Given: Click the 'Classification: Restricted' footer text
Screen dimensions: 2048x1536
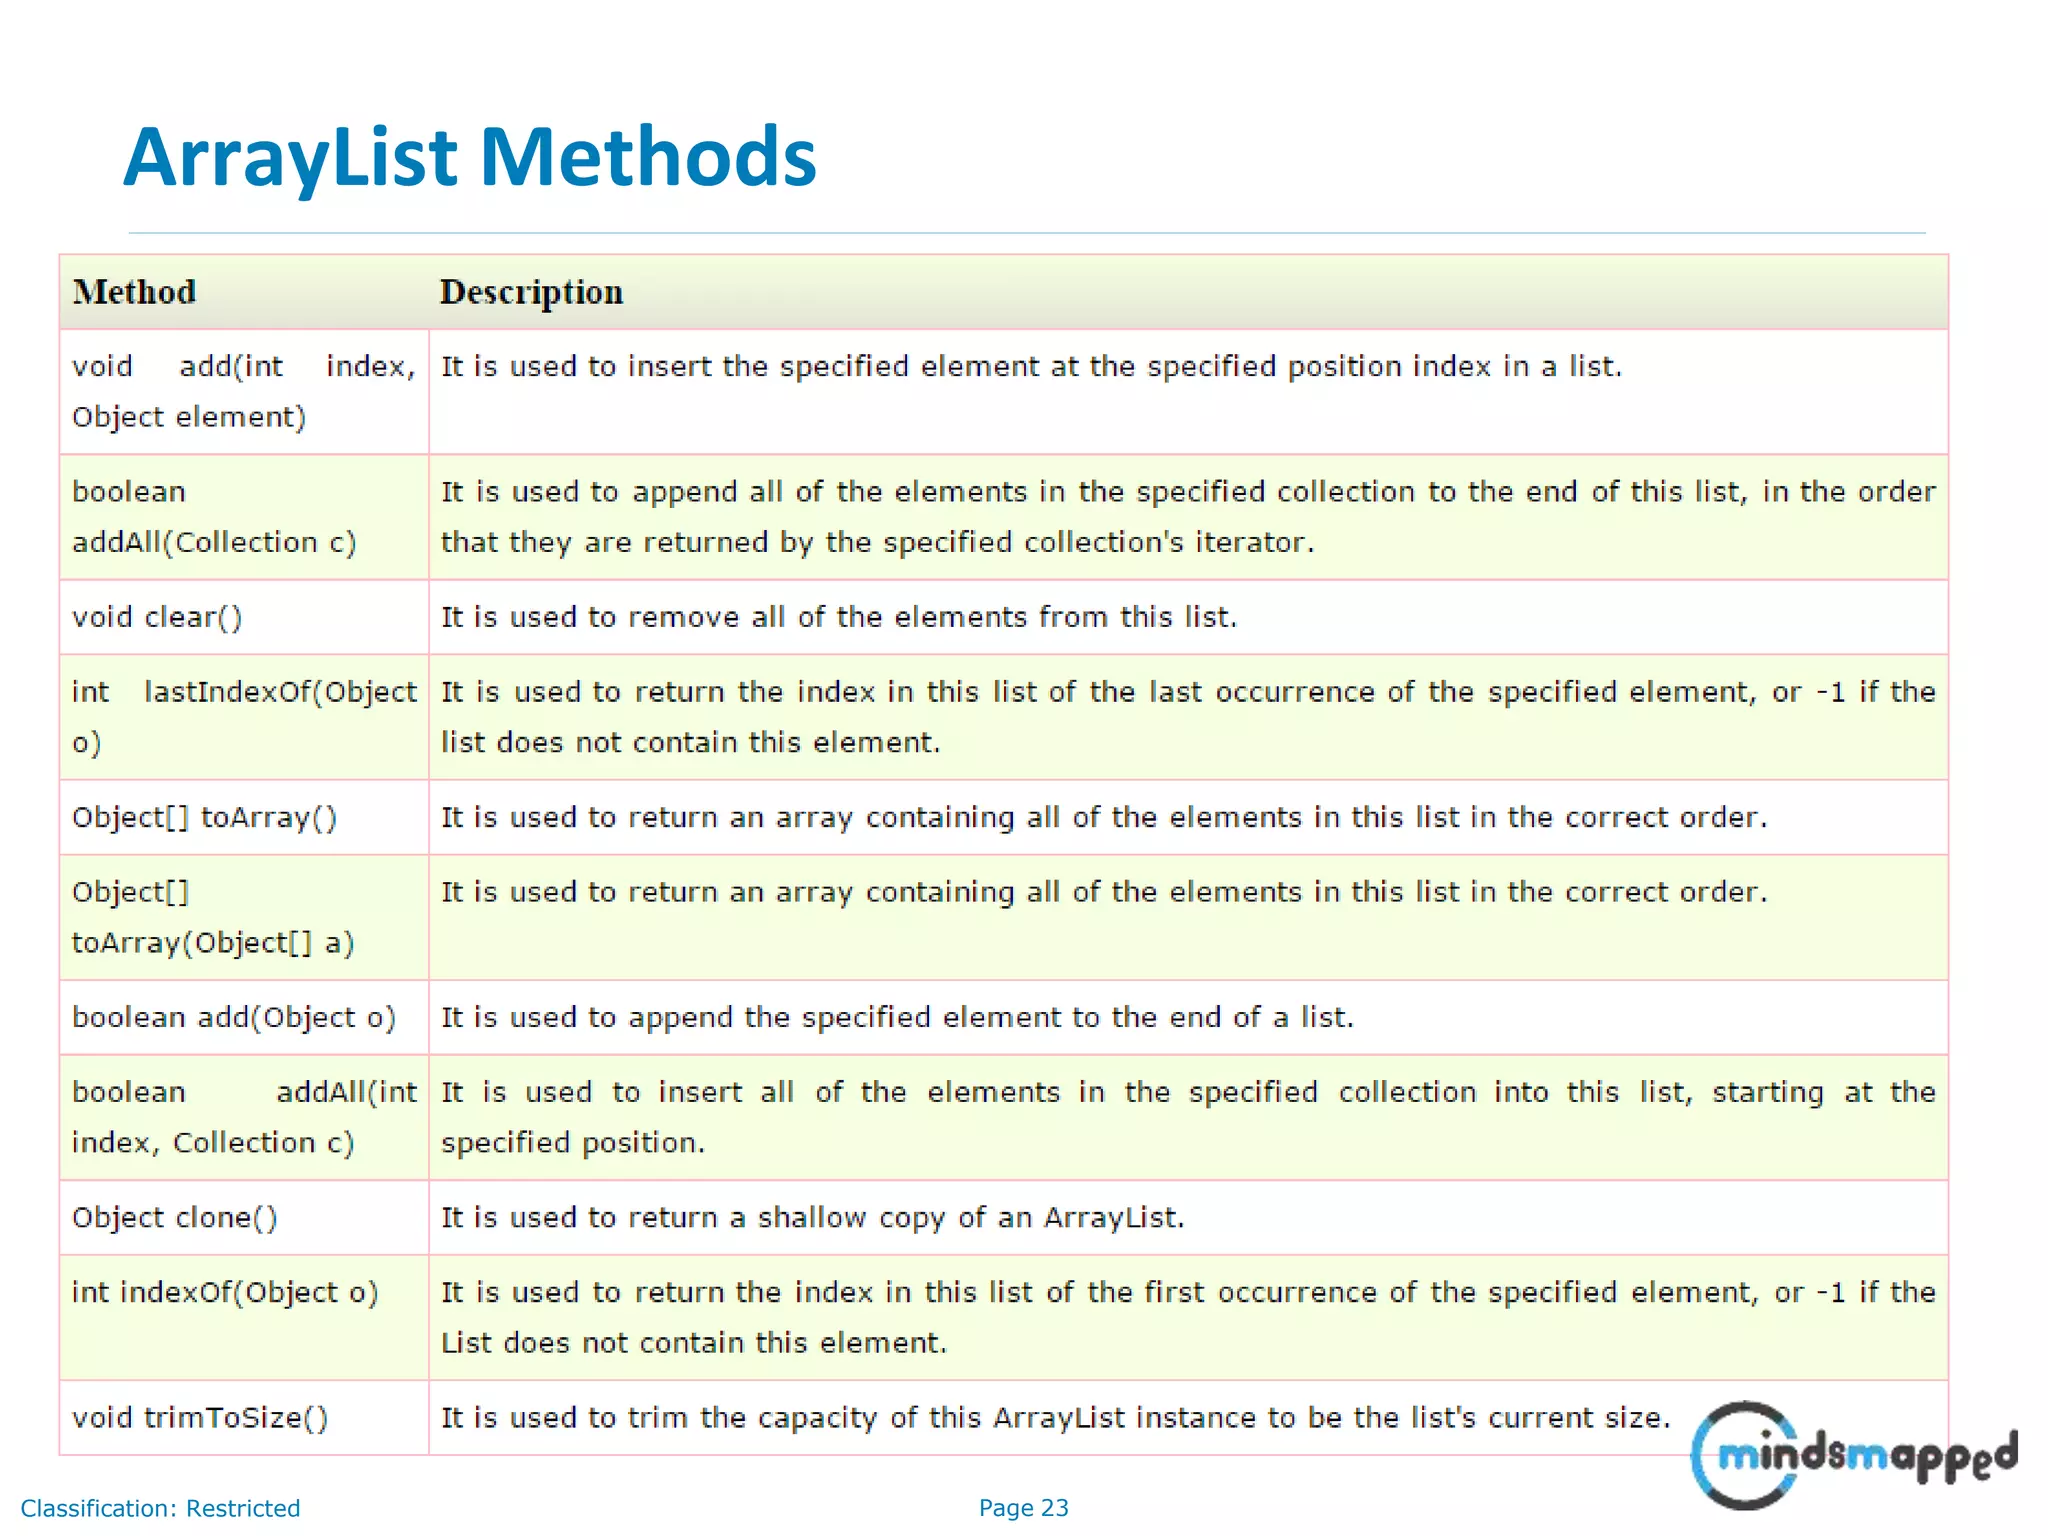Looking at the screenshot, I should 160,1508.
